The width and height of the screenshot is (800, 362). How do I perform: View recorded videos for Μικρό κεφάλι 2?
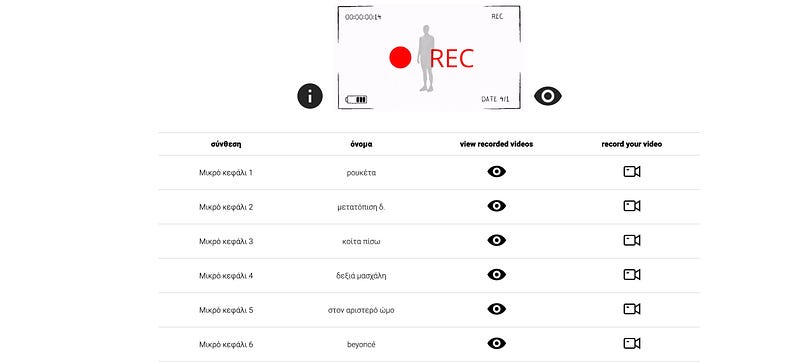(x=496, y=206)
